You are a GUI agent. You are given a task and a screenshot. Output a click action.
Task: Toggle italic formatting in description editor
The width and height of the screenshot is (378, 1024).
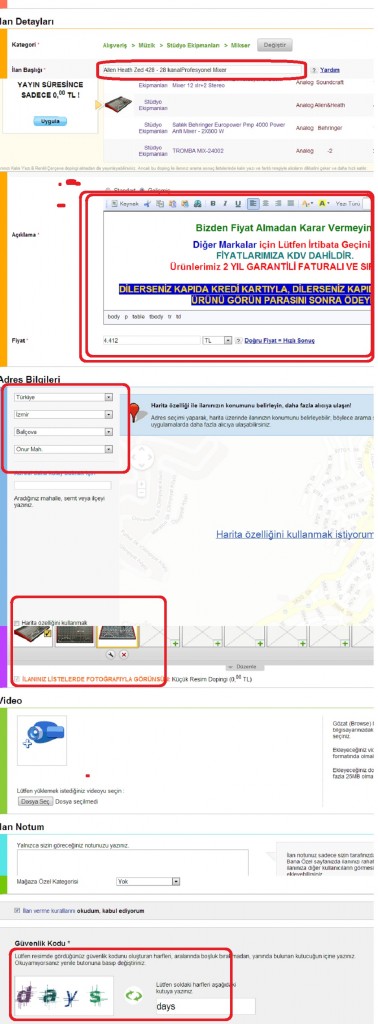(x=225, y=204)
